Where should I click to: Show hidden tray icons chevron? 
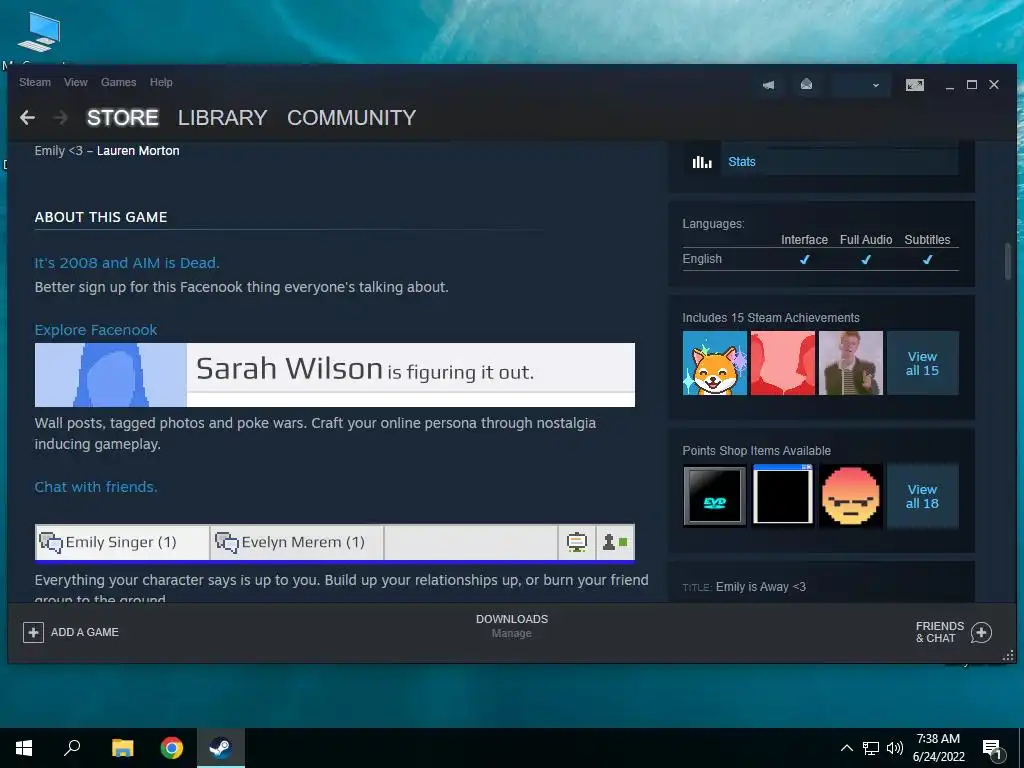pos(846,748)
